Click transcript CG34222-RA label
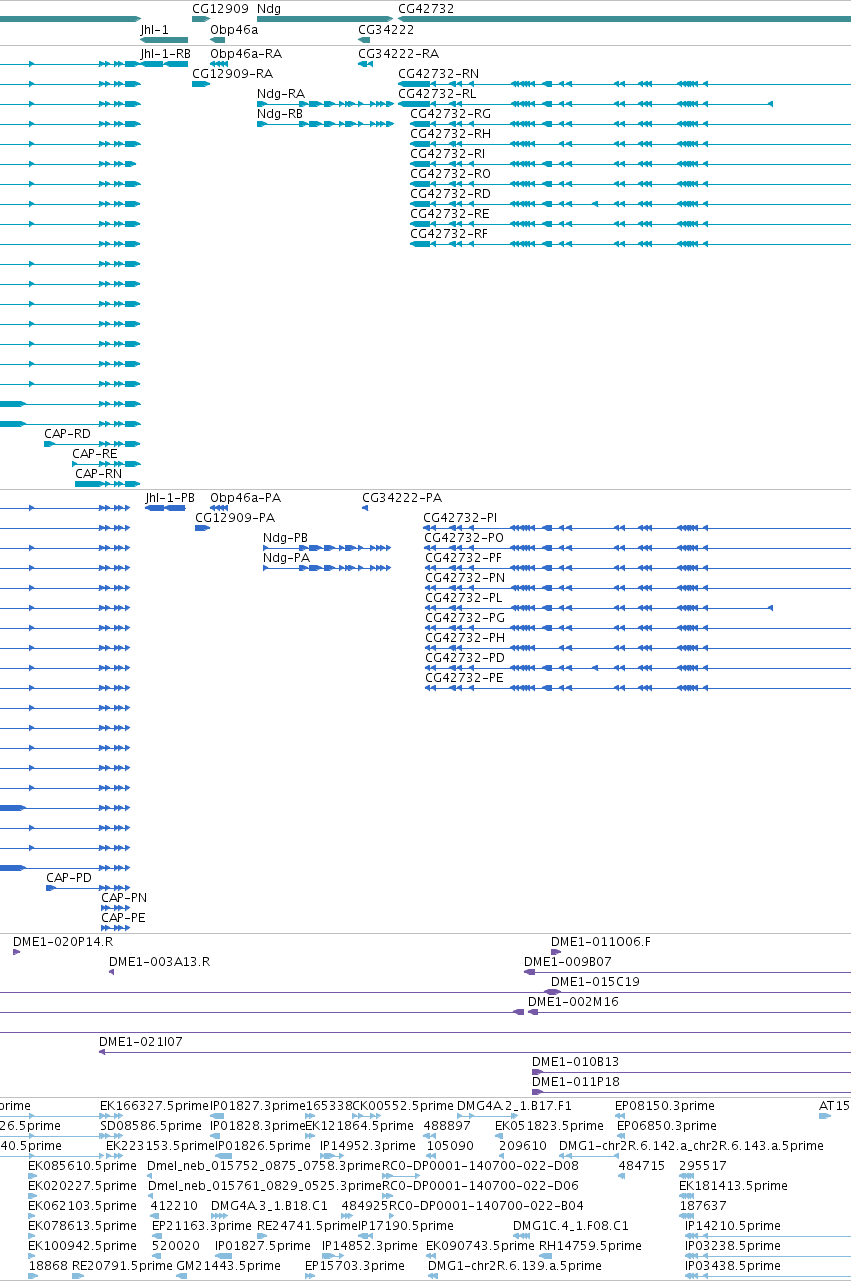Image resolution: width=851 pixels, height=1281 pixels. click(x=398, y=54)
